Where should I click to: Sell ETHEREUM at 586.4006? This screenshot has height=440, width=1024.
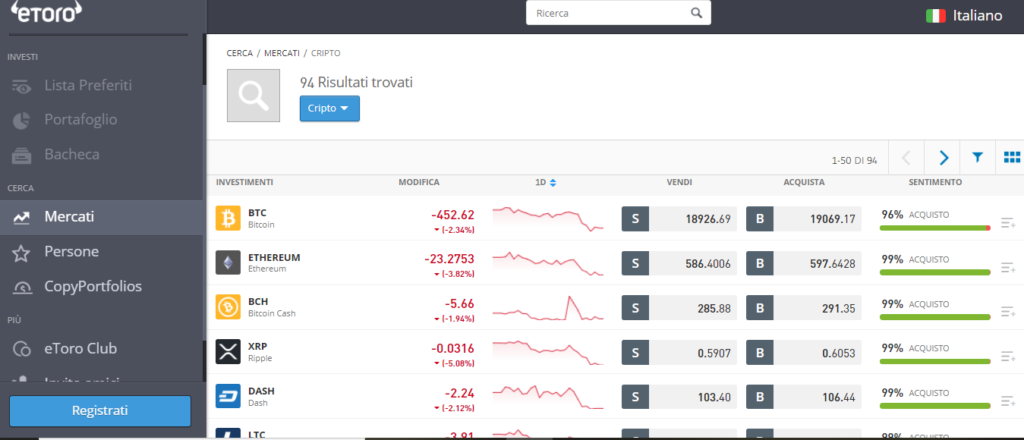click(679, 264)
